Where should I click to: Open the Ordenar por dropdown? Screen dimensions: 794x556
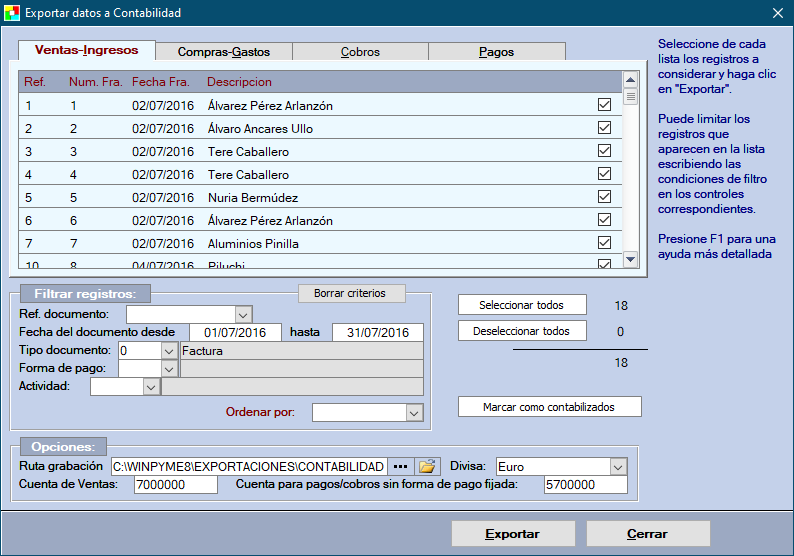(414, 412)
